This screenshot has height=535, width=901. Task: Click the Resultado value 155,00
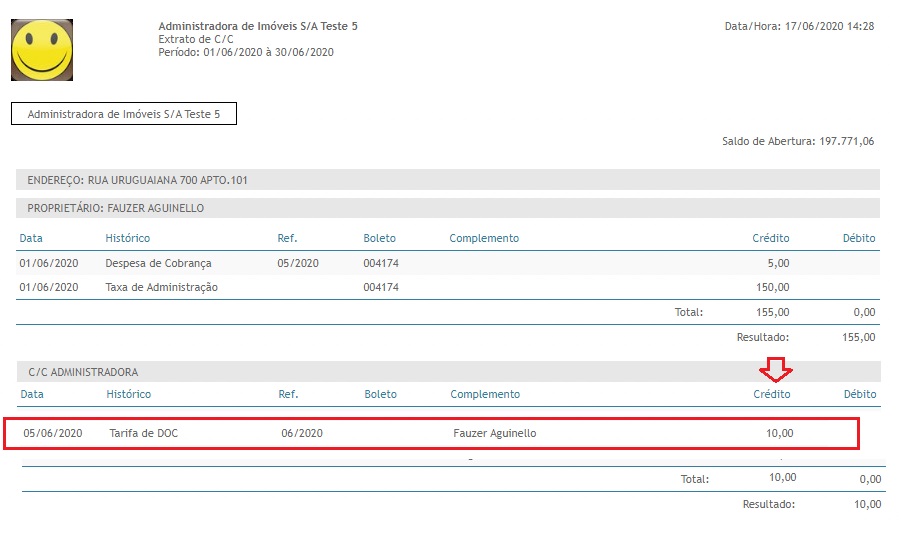860,338
